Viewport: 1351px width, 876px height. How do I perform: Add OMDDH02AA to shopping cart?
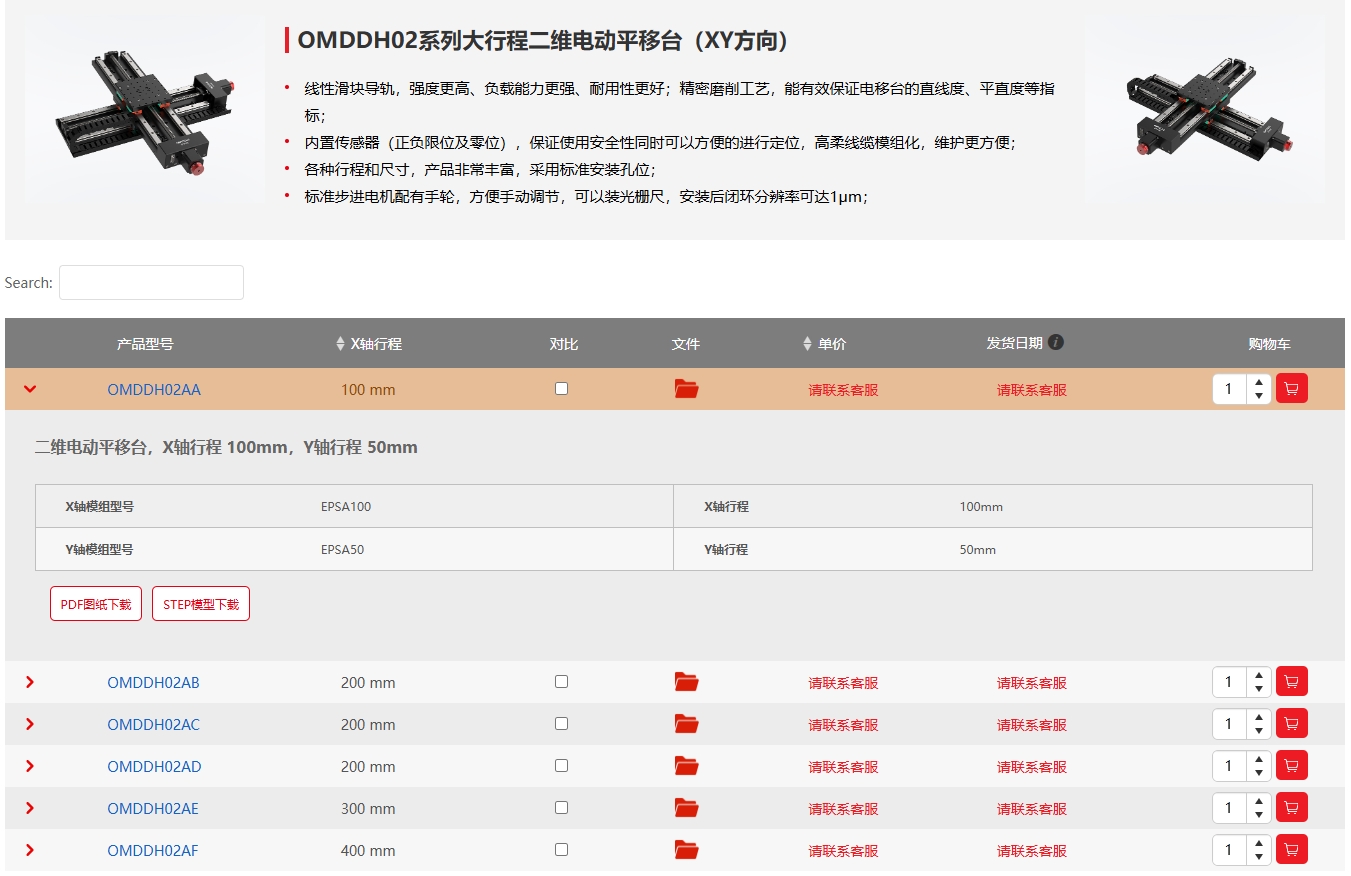point(1291,389)
